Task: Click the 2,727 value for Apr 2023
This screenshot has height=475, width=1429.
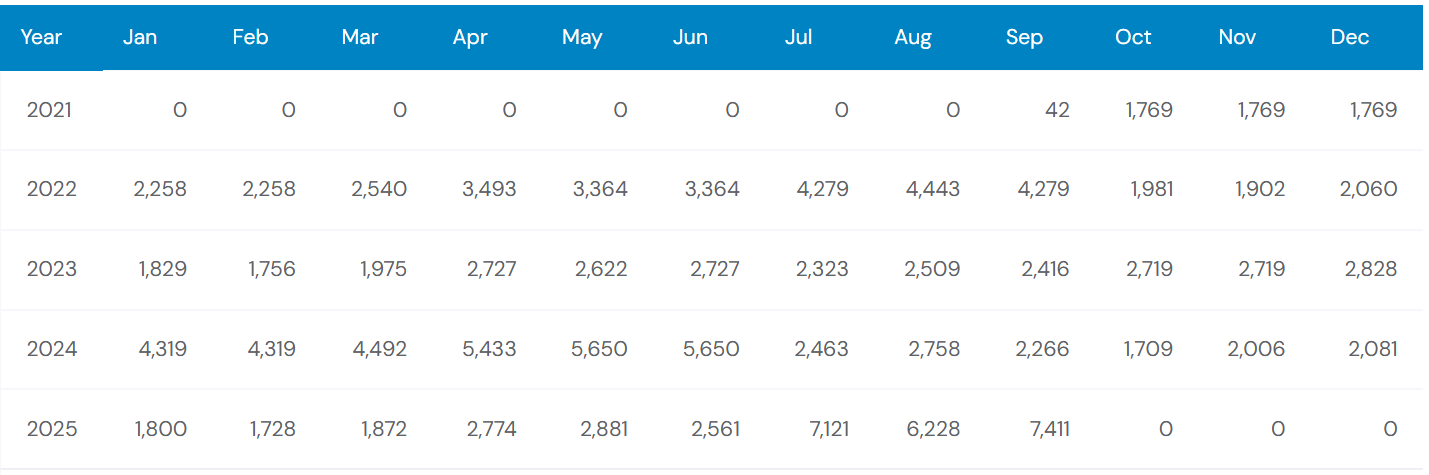Action: (490, 269)
